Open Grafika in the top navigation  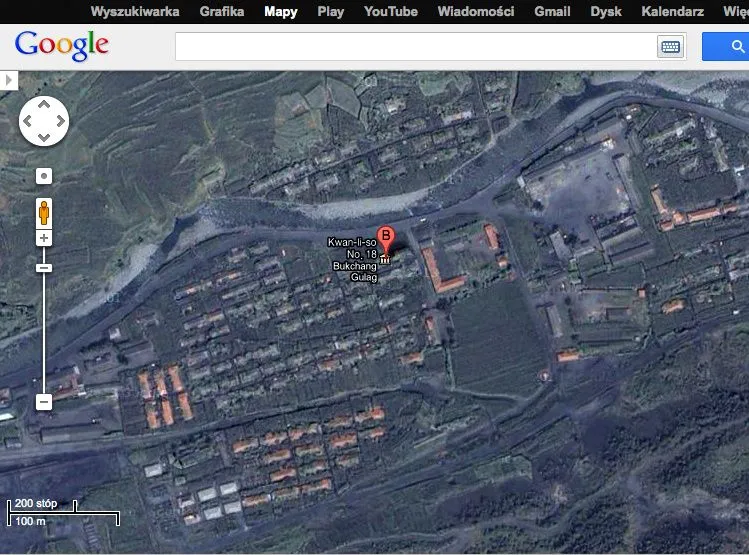pyautogui.click(x=222, y=12)
